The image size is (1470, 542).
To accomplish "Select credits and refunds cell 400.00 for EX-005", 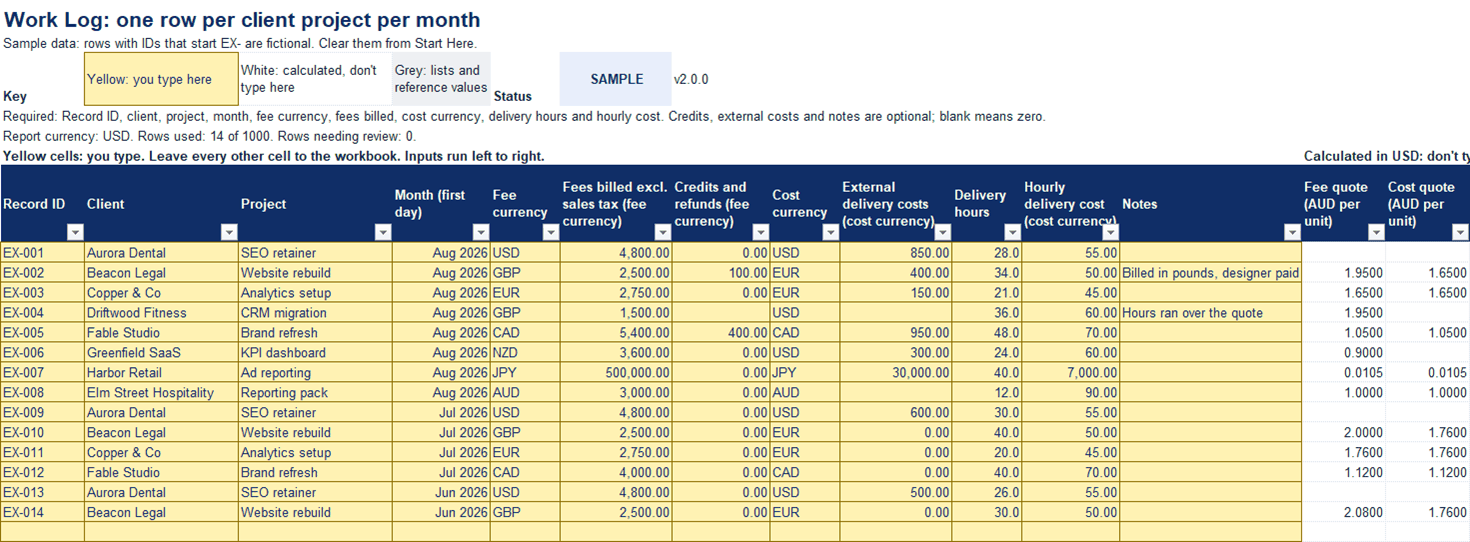I will click(721, 333).
